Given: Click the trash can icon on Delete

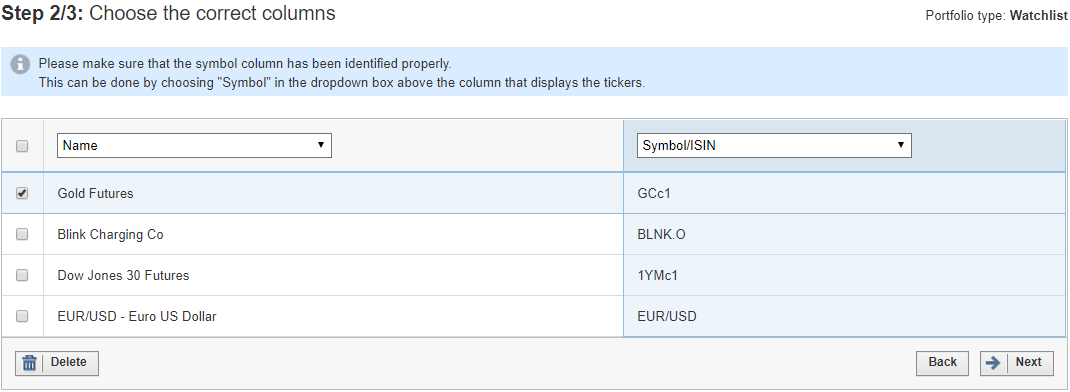Looking at the screenshot, I should [29, 363].
